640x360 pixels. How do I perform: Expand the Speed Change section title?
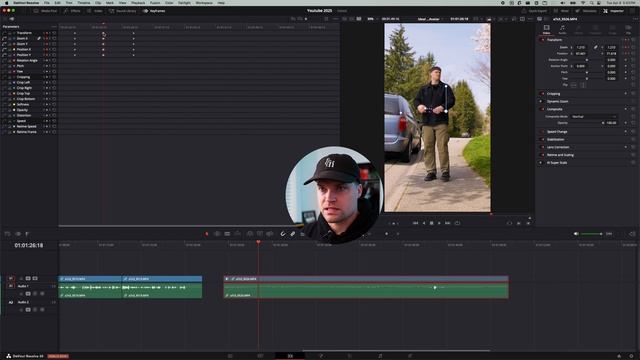coord(557,132)
